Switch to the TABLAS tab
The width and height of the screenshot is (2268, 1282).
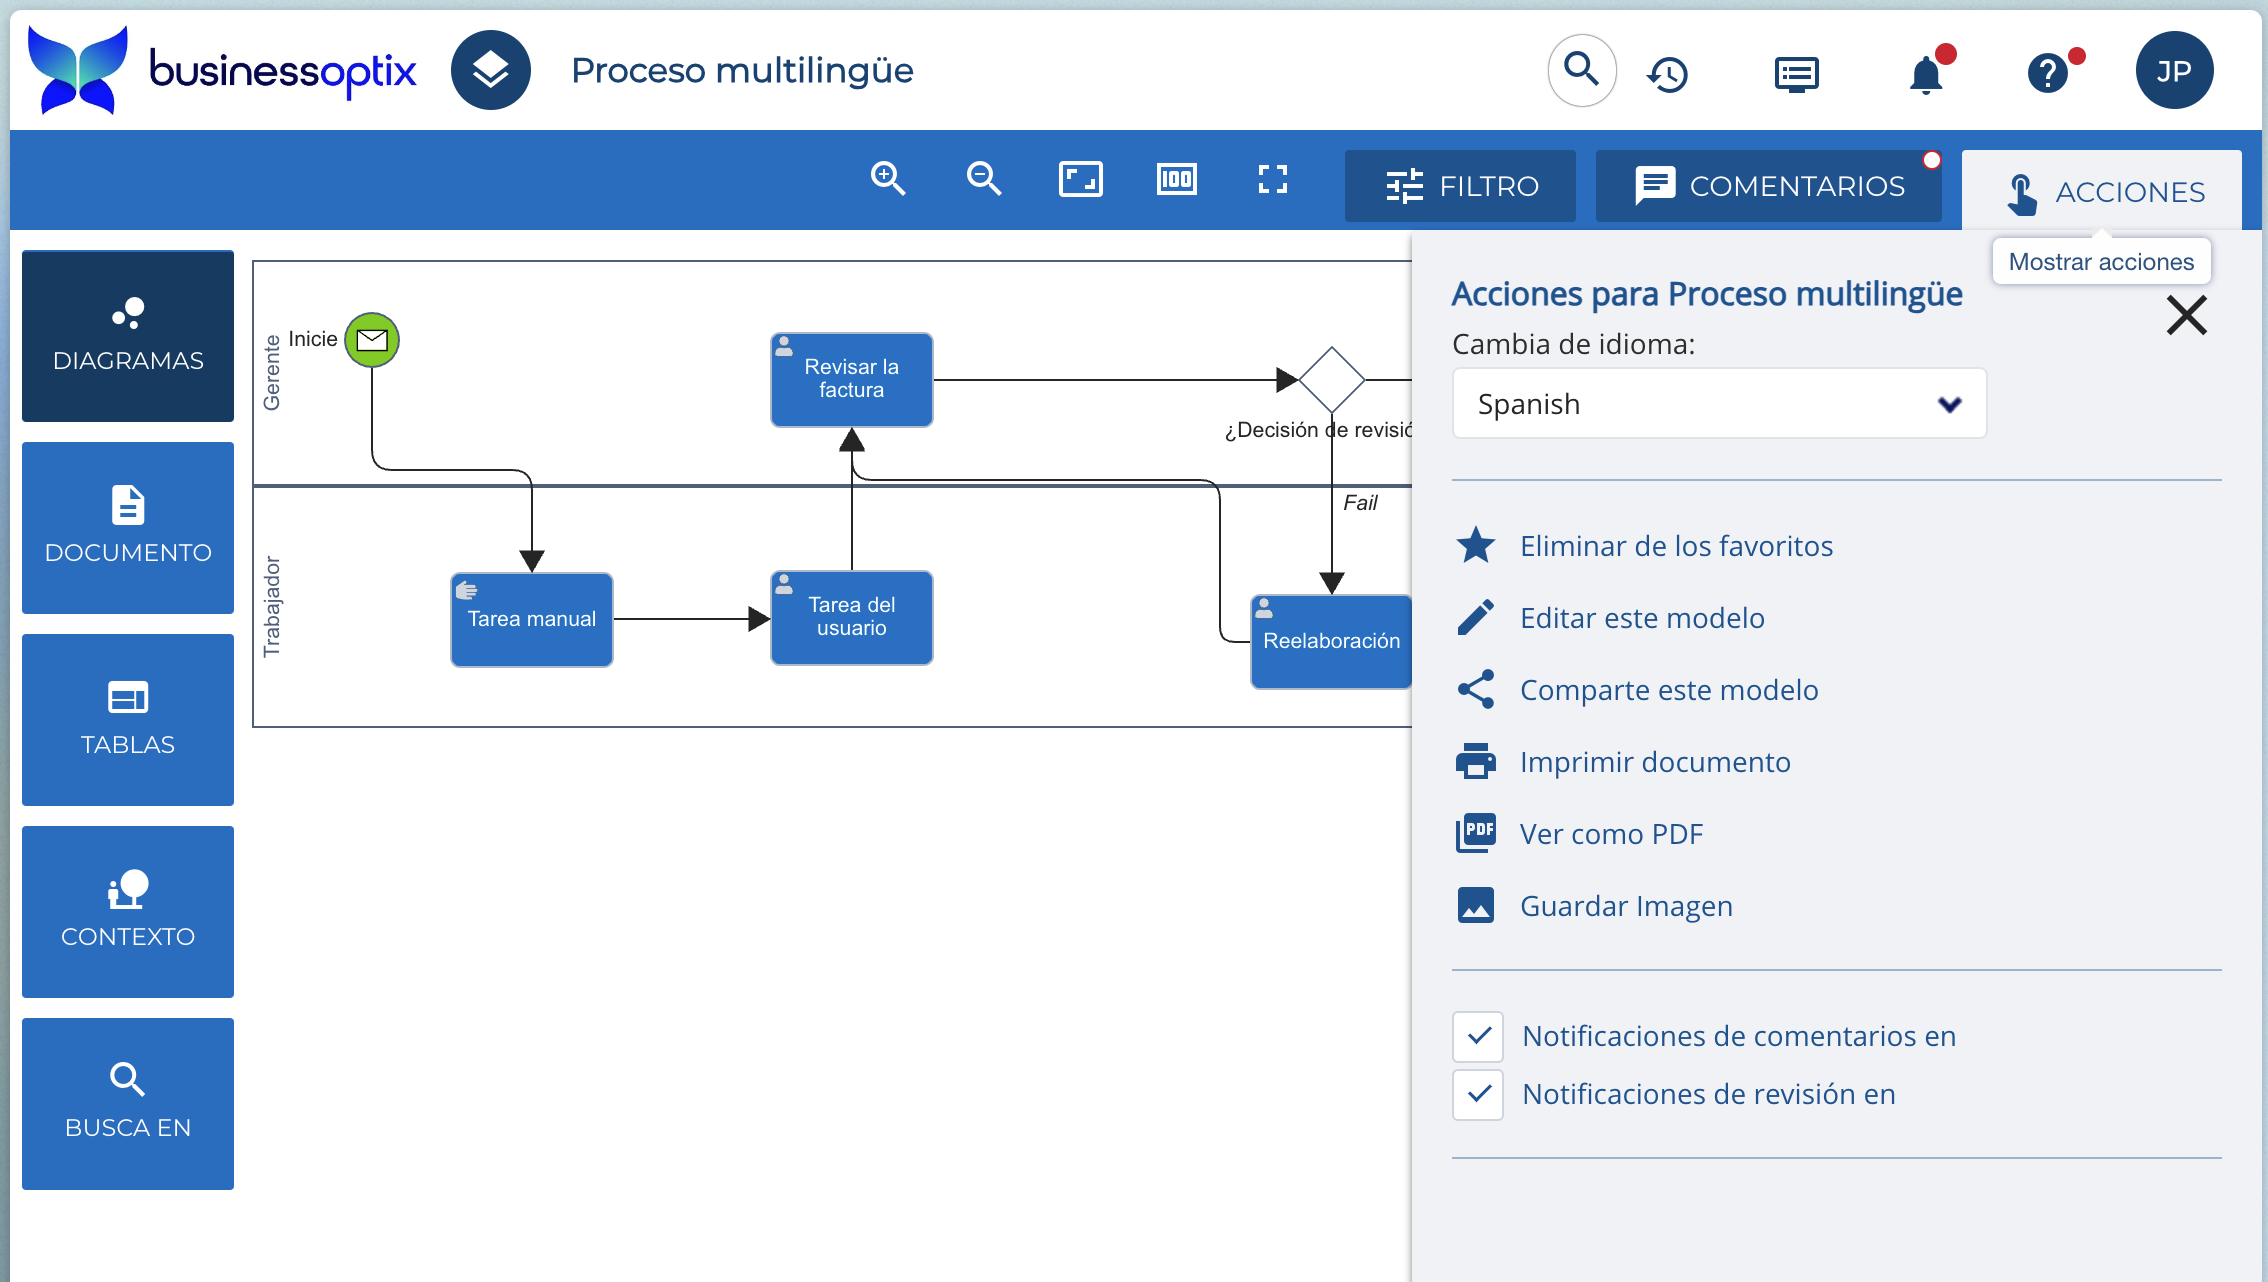[128, 719]
